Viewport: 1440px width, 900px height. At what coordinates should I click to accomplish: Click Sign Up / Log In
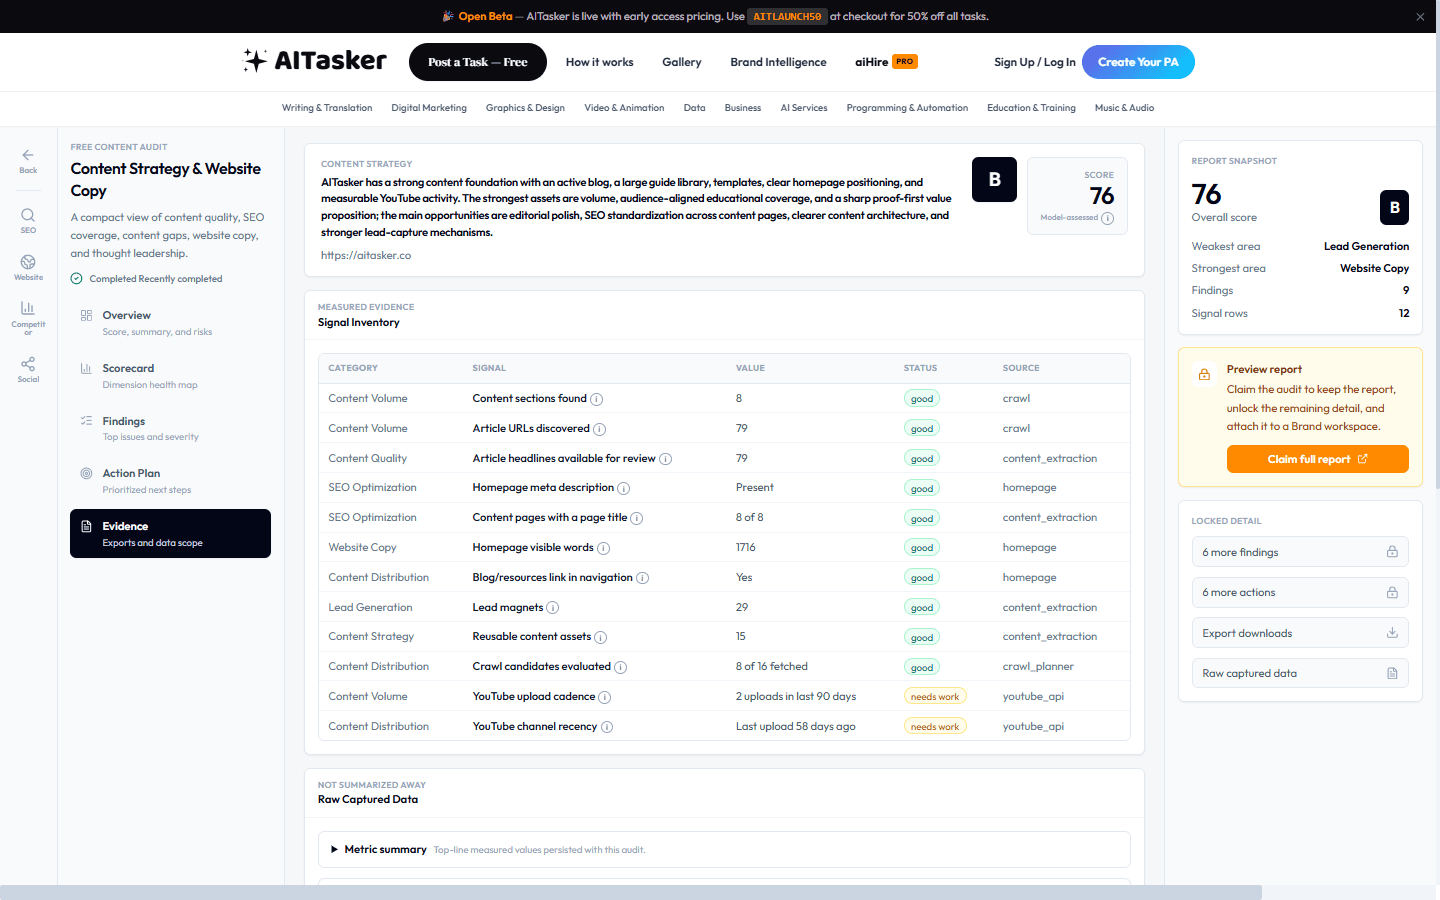[1035, 62]
